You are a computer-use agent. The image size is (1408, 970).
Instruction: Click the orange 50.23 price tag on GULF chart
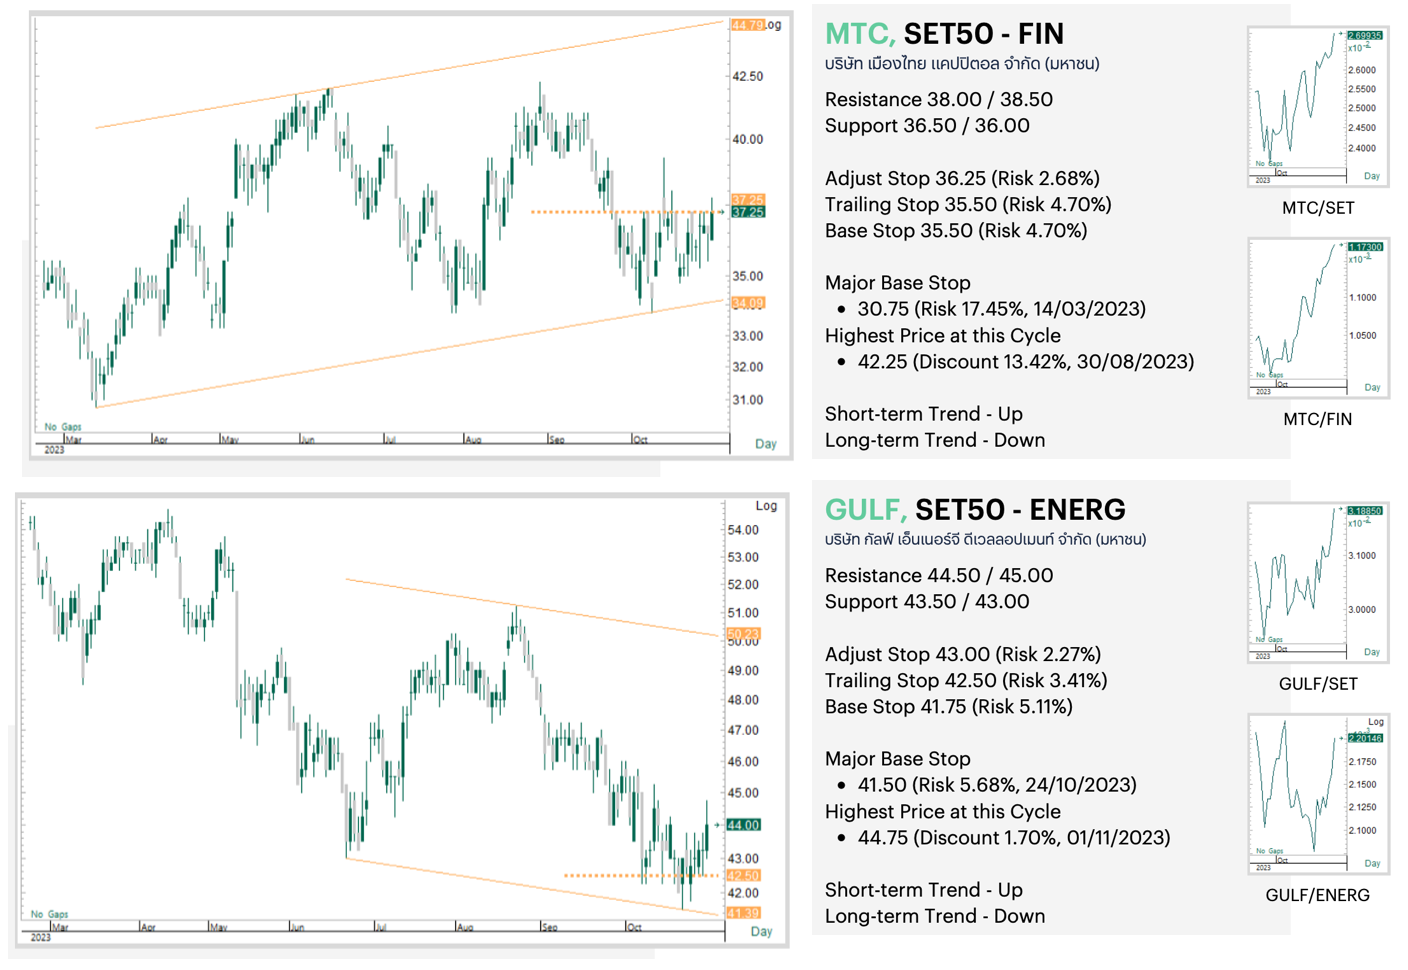click(x=744, y=634)
